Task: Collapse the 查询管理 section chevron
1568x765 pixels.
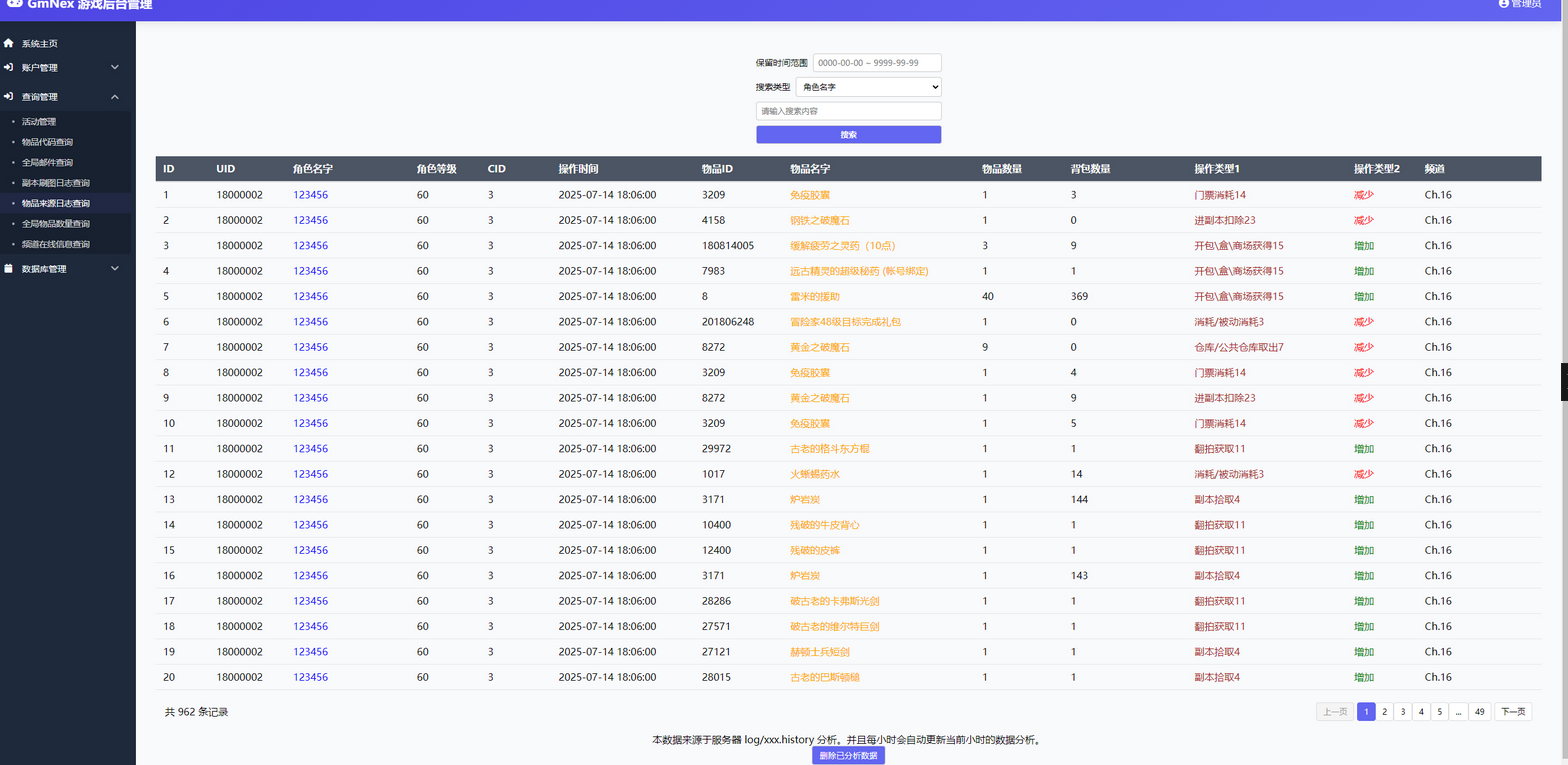Action: point(115,97)
